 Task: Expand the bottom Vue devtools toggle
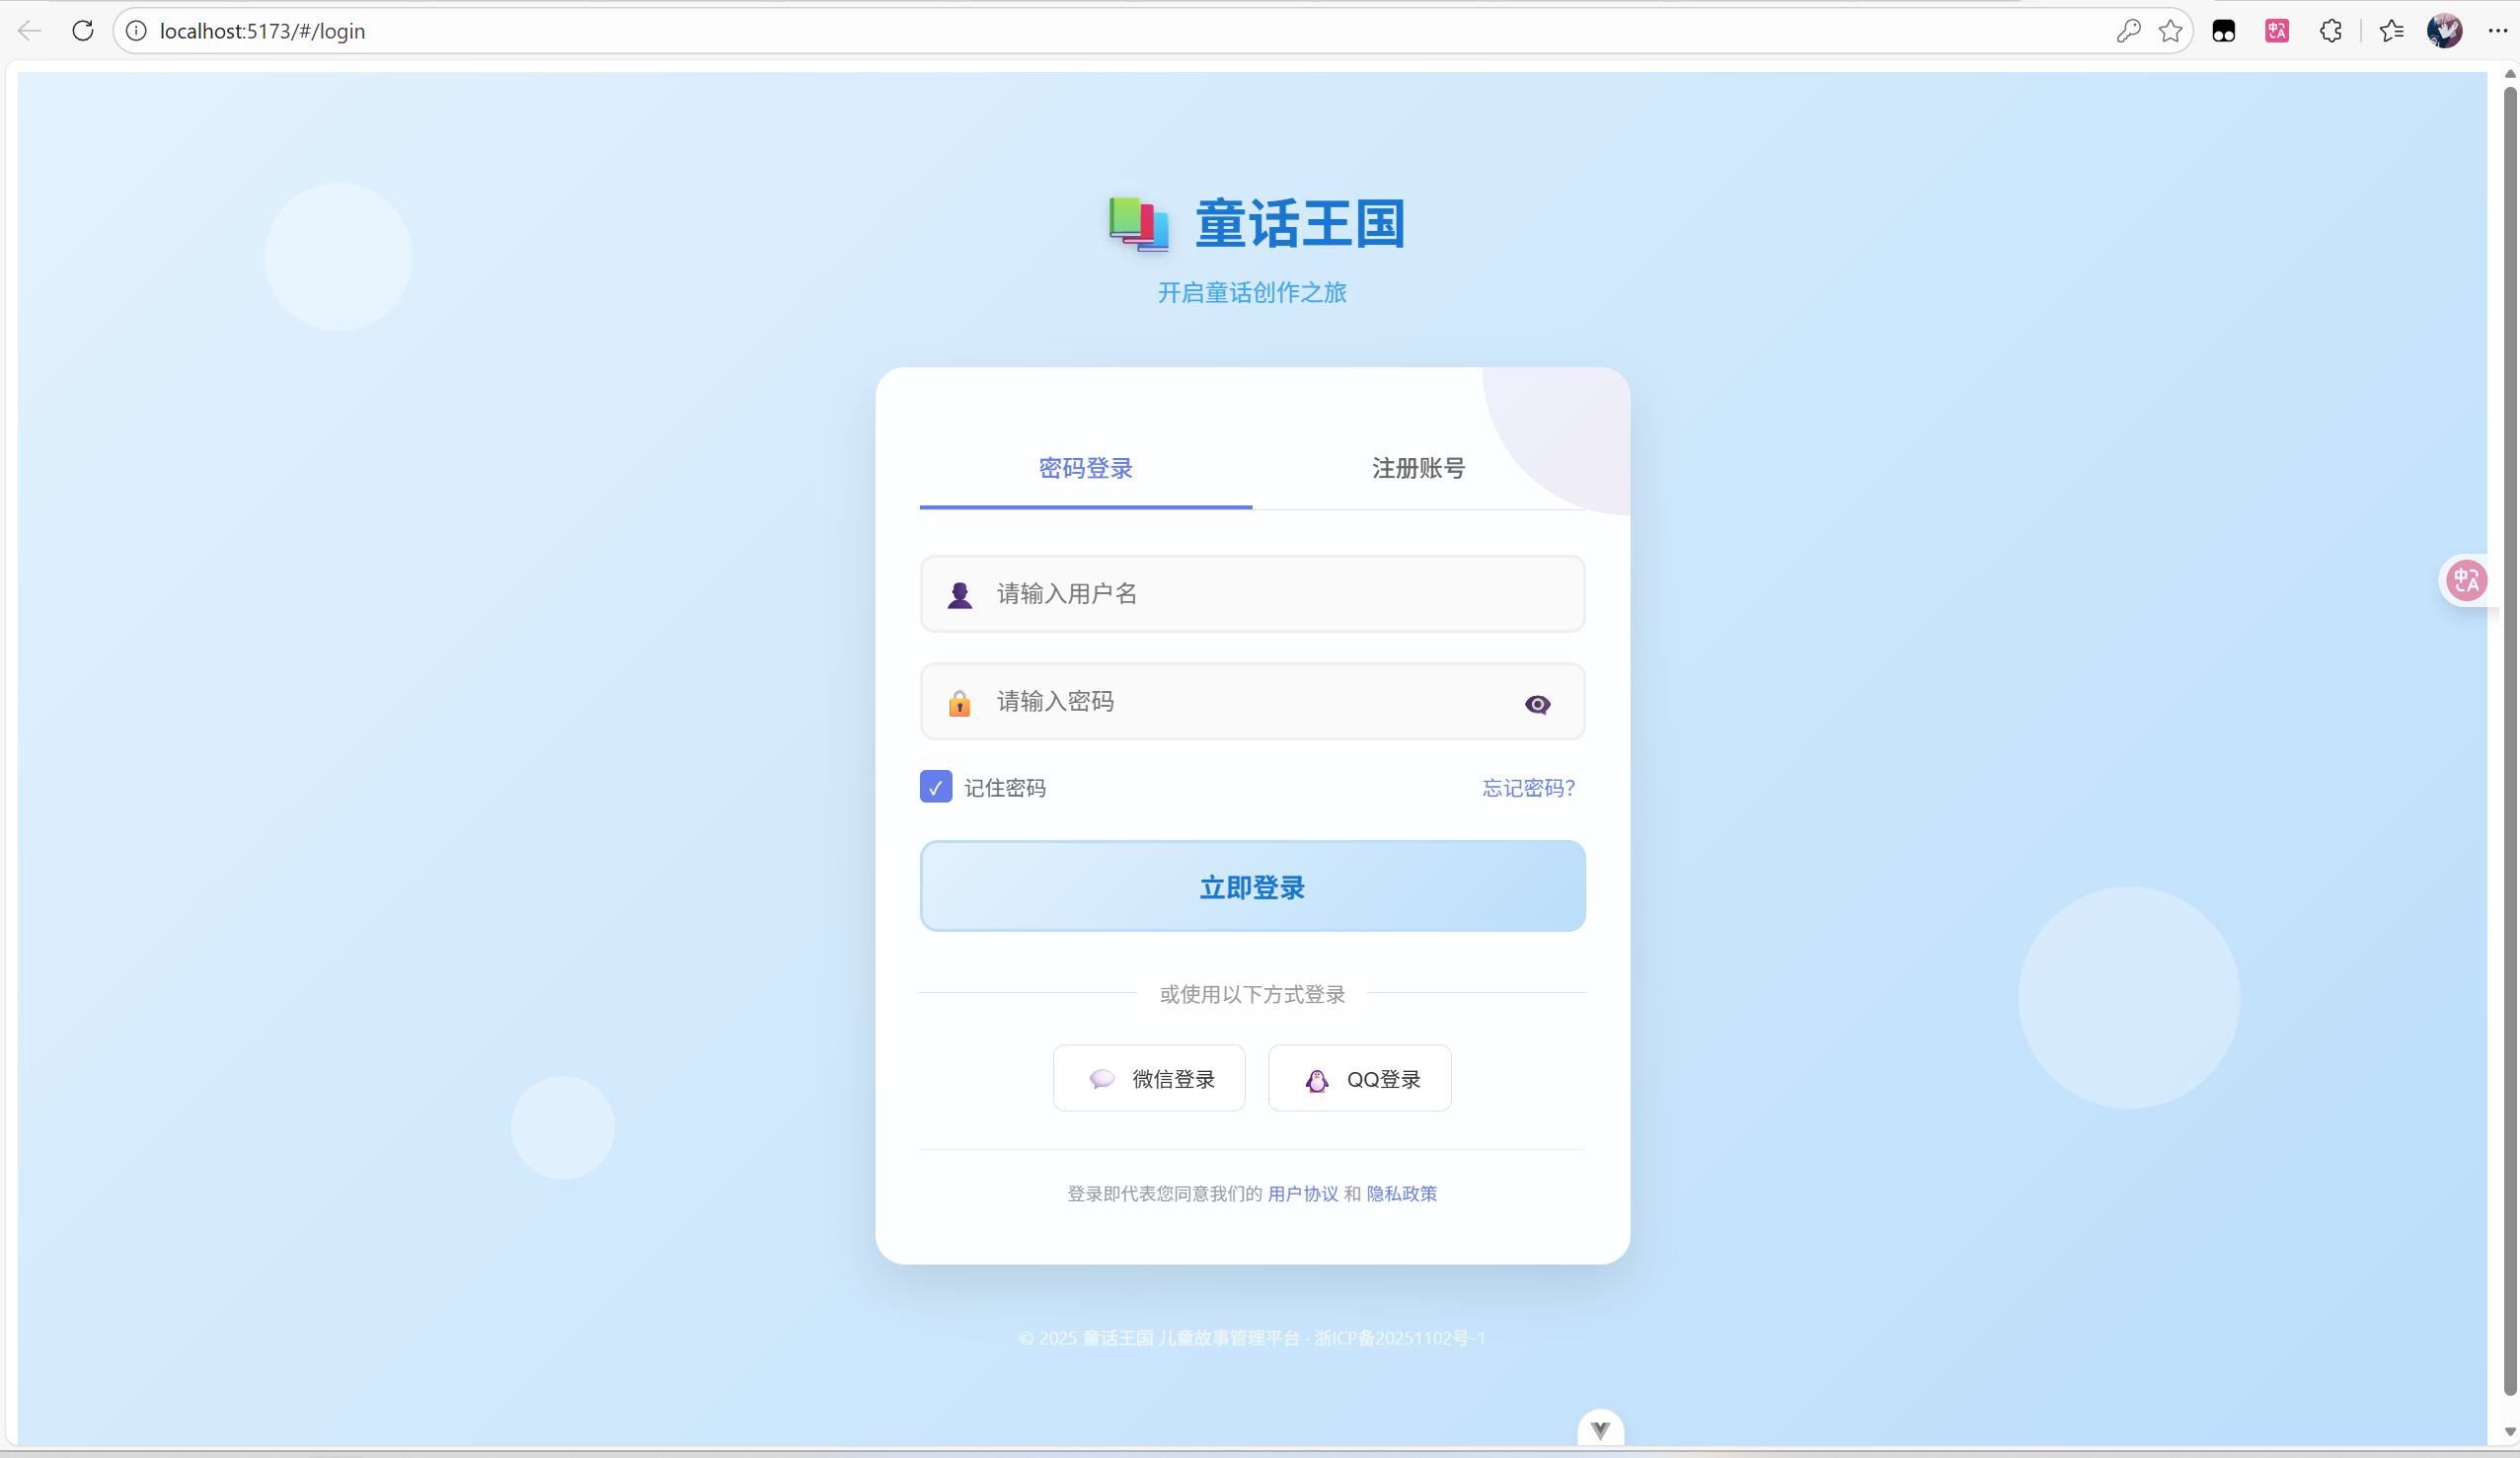click(x=1600, y=1429)
